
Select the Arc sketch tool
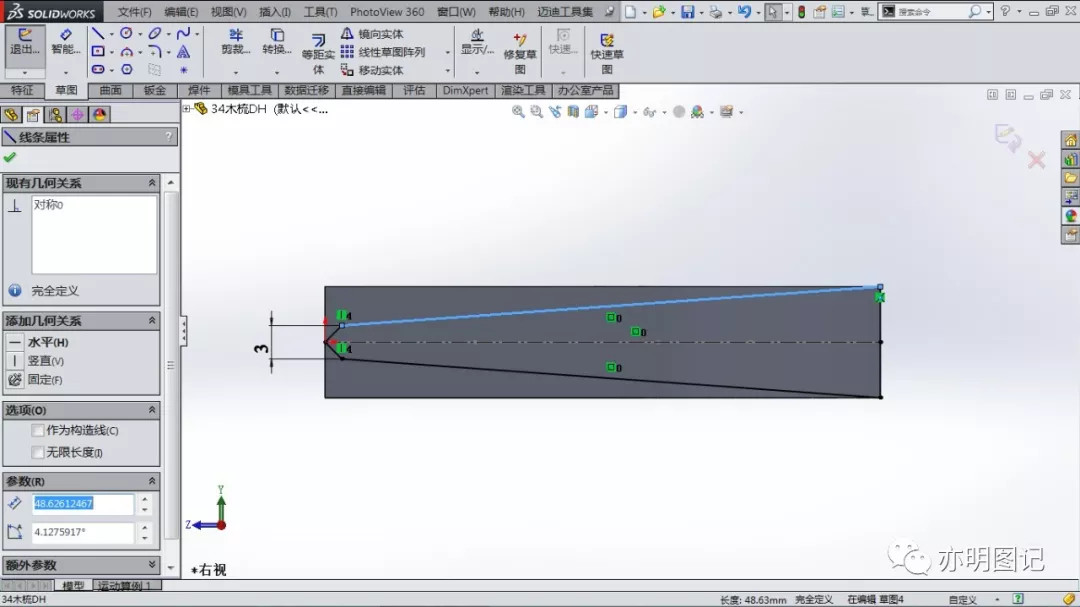point(127,52)
